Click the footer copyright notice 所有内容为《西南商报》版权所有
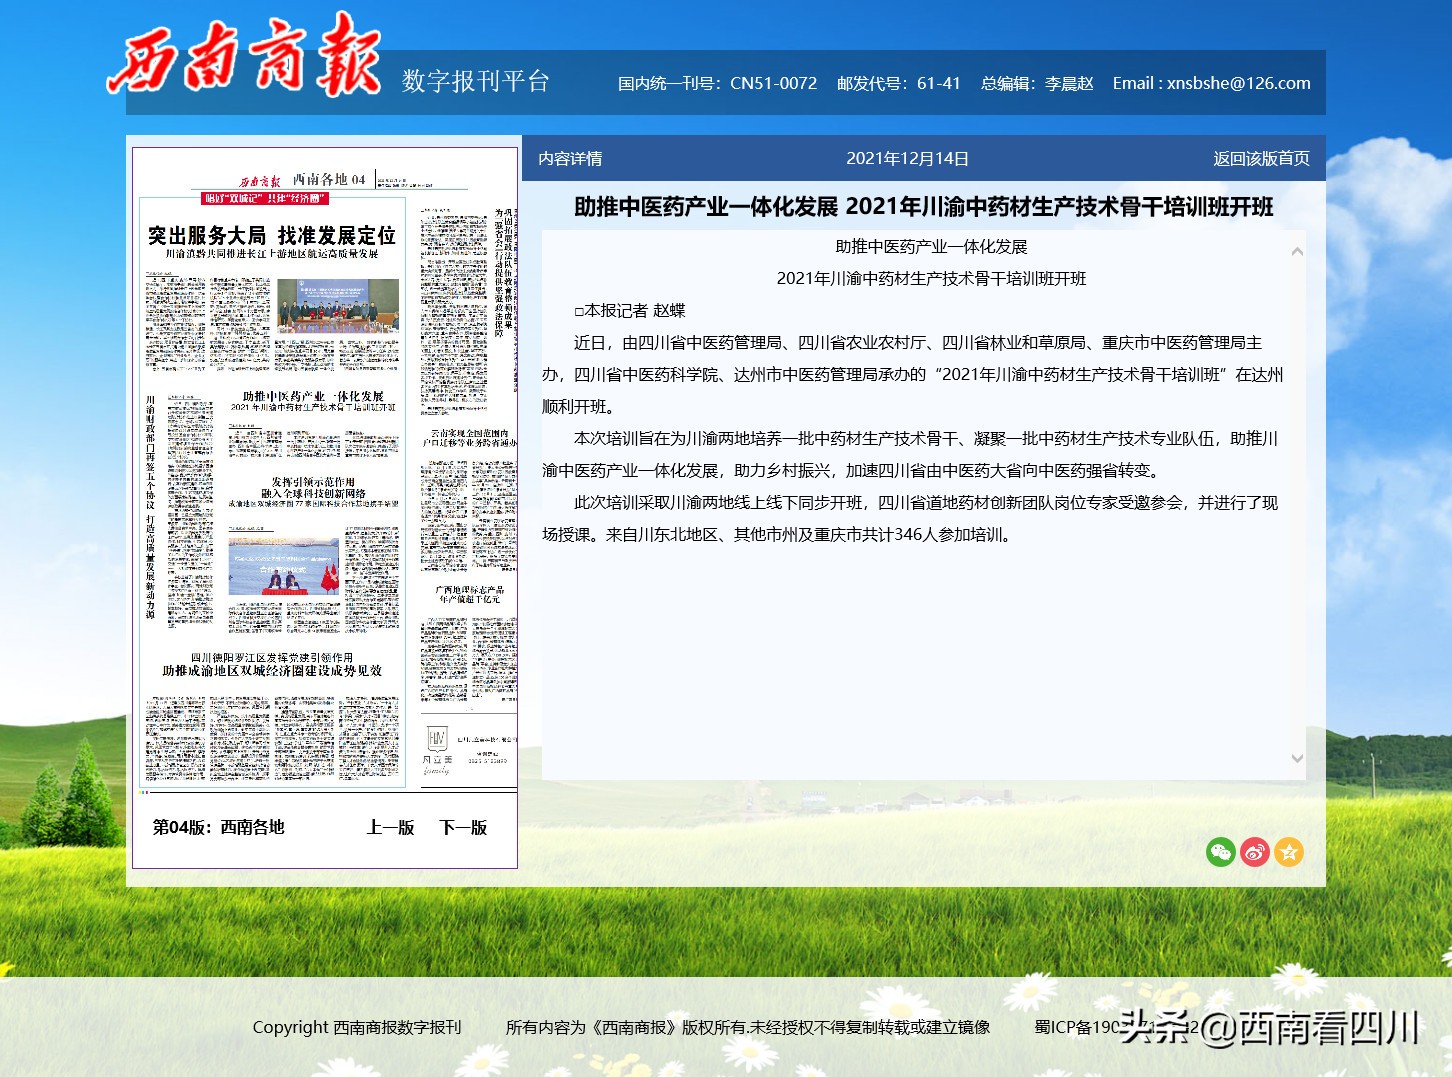Image resolution: width=1452 pixels, height=1077 pixels. coord(748,1027)
